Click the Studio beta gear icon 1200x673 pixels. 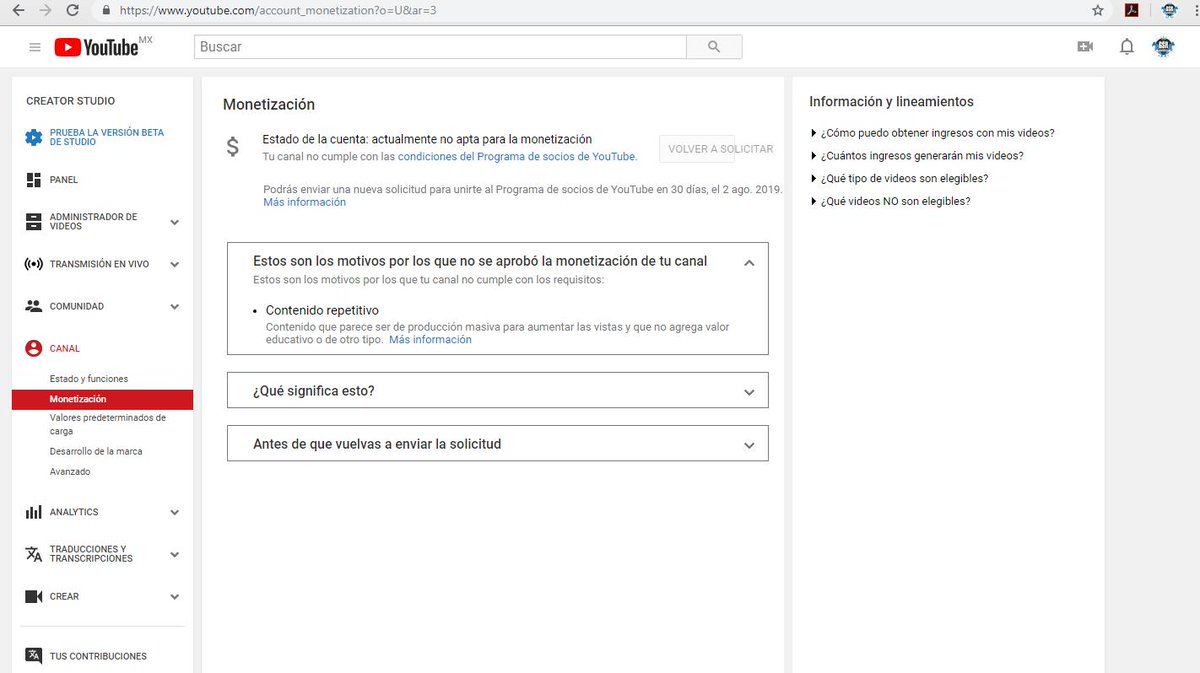(x=34, y=137)
